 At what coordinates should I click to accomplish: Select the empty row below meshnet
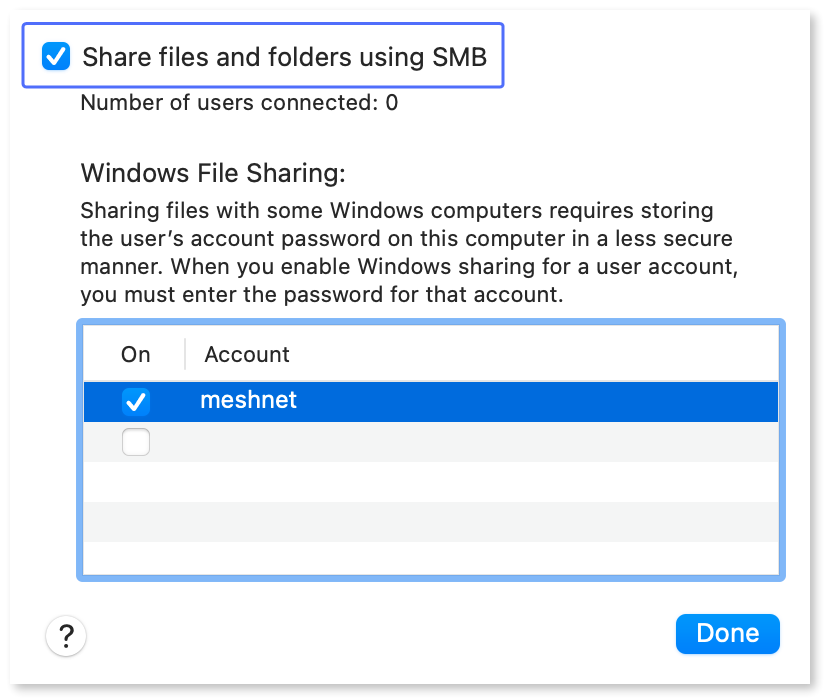click(x=300, y=441)
